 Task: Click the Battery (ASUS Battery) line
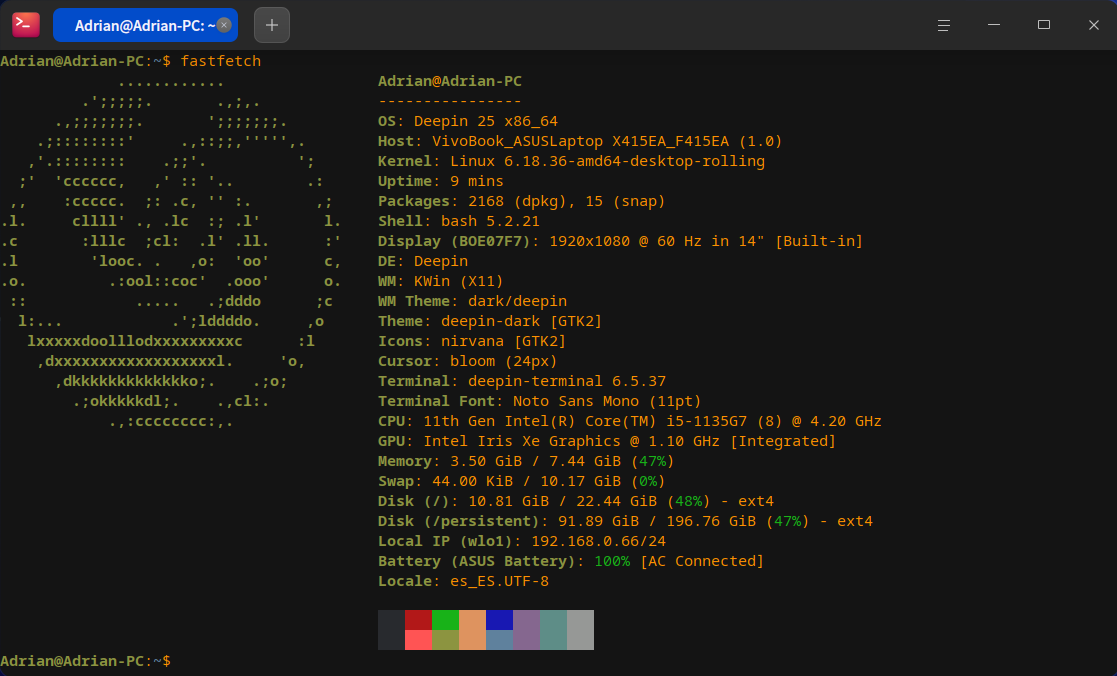571,561
